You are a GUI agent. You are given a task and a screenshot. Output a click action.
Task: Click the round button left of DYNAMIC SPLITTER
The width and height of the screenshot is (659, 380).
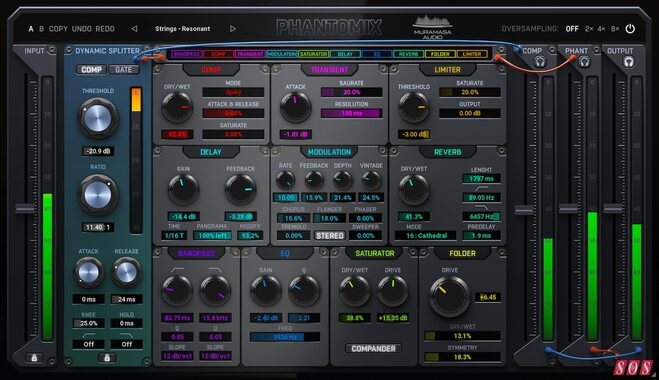pyautogui.click(x=69, y=50)
